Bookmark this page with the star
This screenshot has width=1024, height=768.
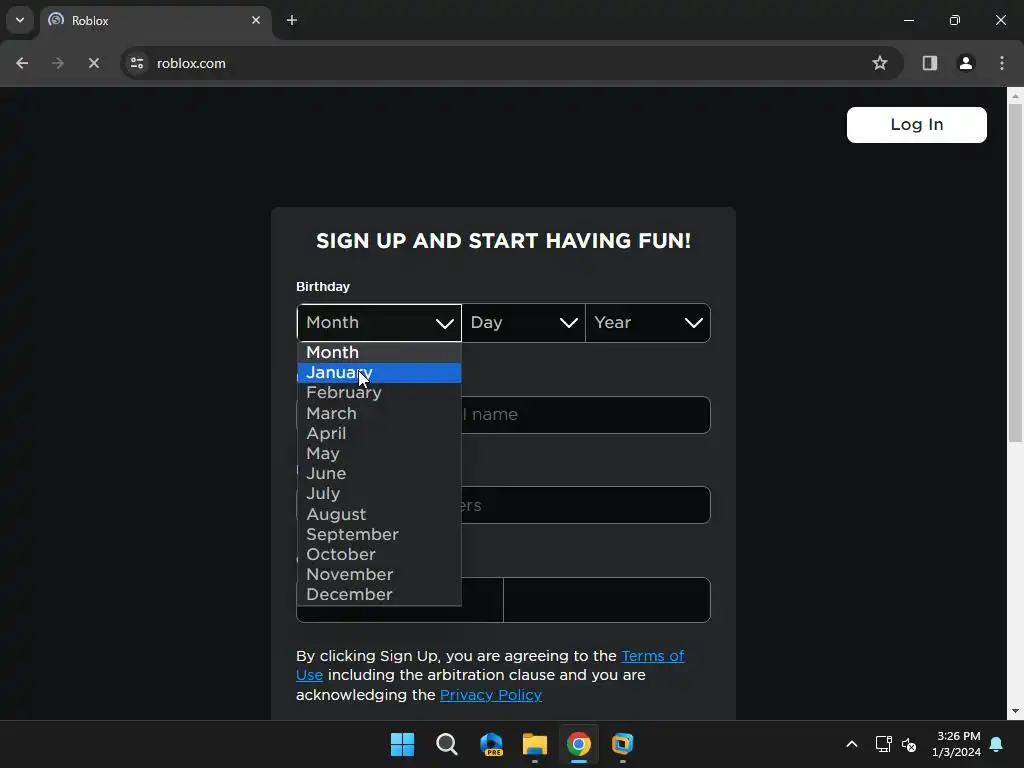880,63
